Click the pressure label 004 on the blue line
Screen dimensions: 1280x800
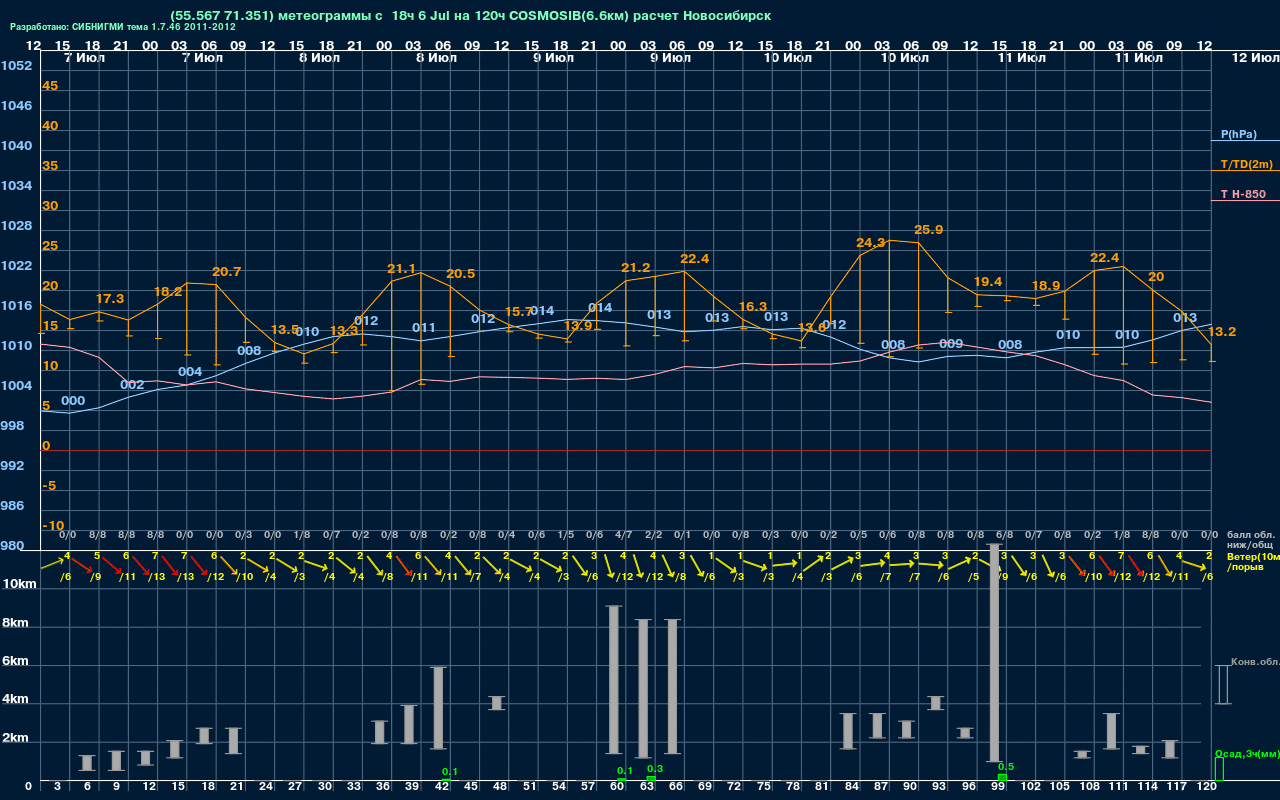point(190,372)
